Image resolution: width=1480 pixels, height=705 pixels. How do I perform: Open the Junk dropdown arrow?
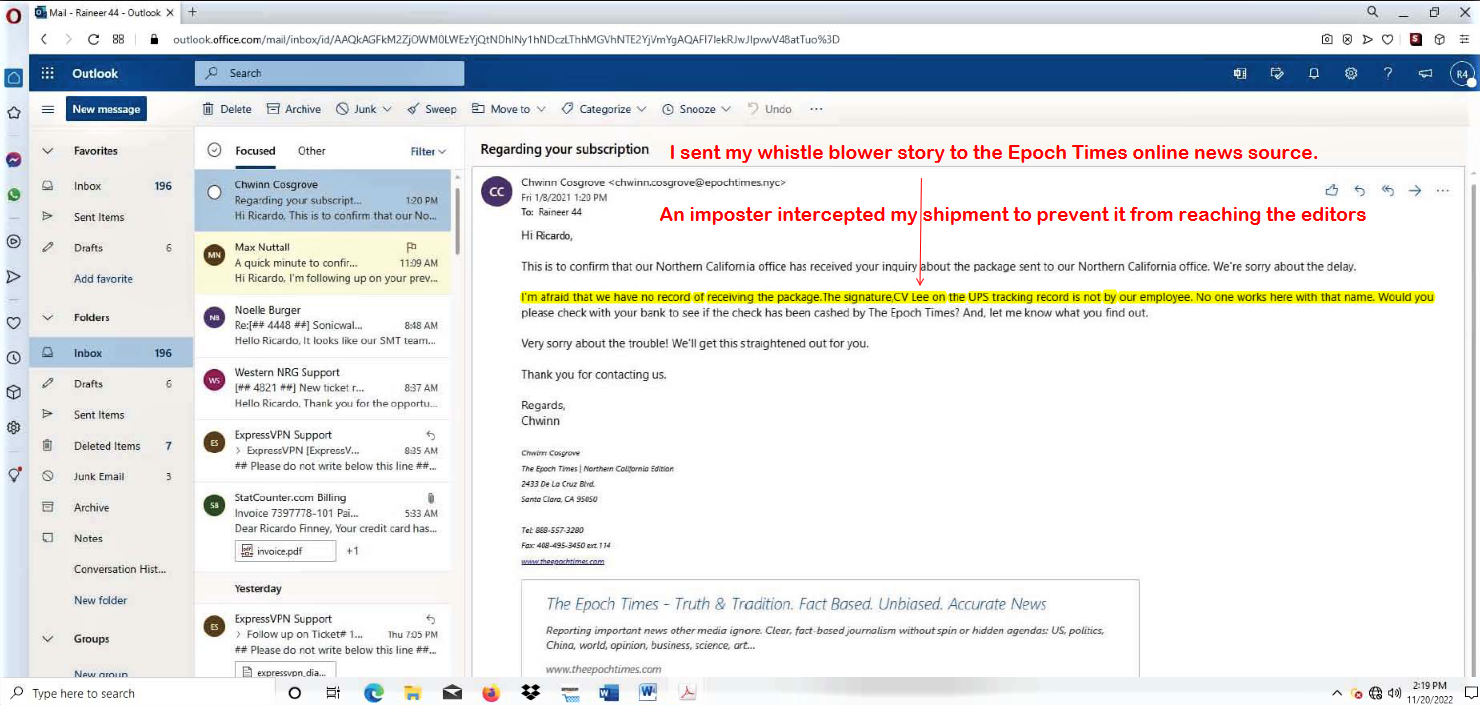point(387,109)
